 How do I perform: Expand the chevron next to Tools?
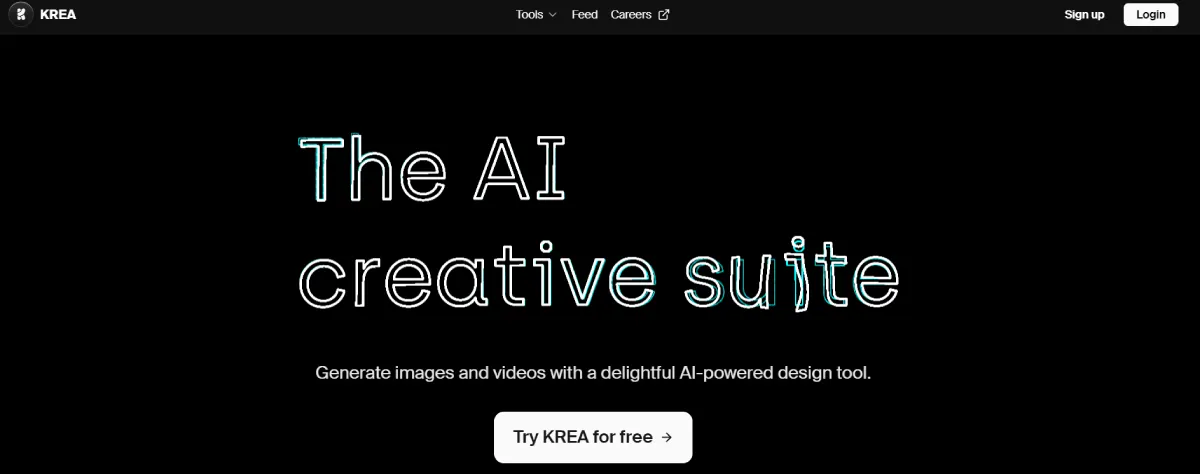tap(552, 15)
